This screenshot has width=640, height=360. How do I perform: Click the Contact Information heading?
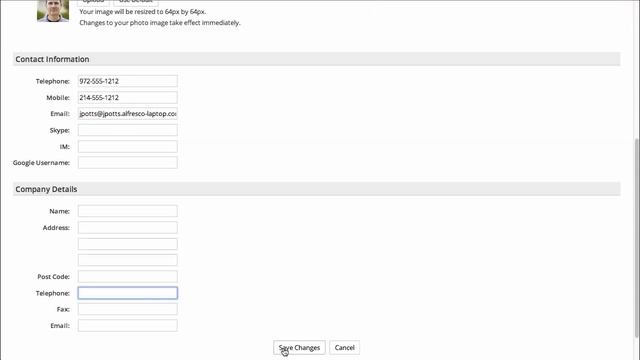coord(52,59)
